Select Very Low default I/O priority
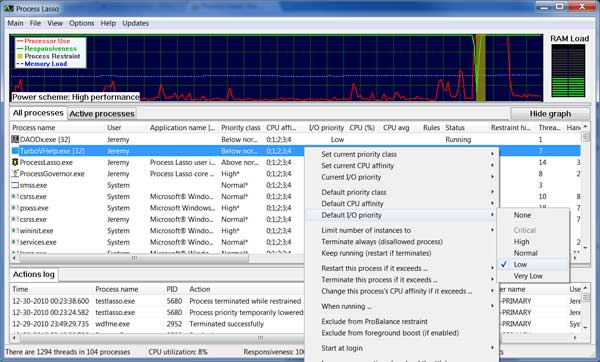 point(533,276)
